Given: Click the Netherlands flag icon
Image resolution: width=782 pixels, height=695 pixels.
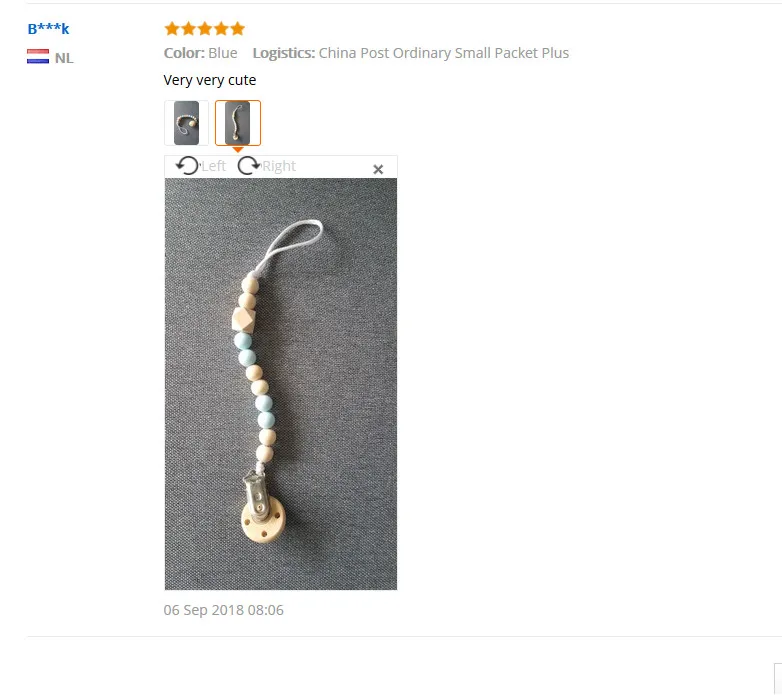Looking at the screenshot, I should tap(38, 56).
